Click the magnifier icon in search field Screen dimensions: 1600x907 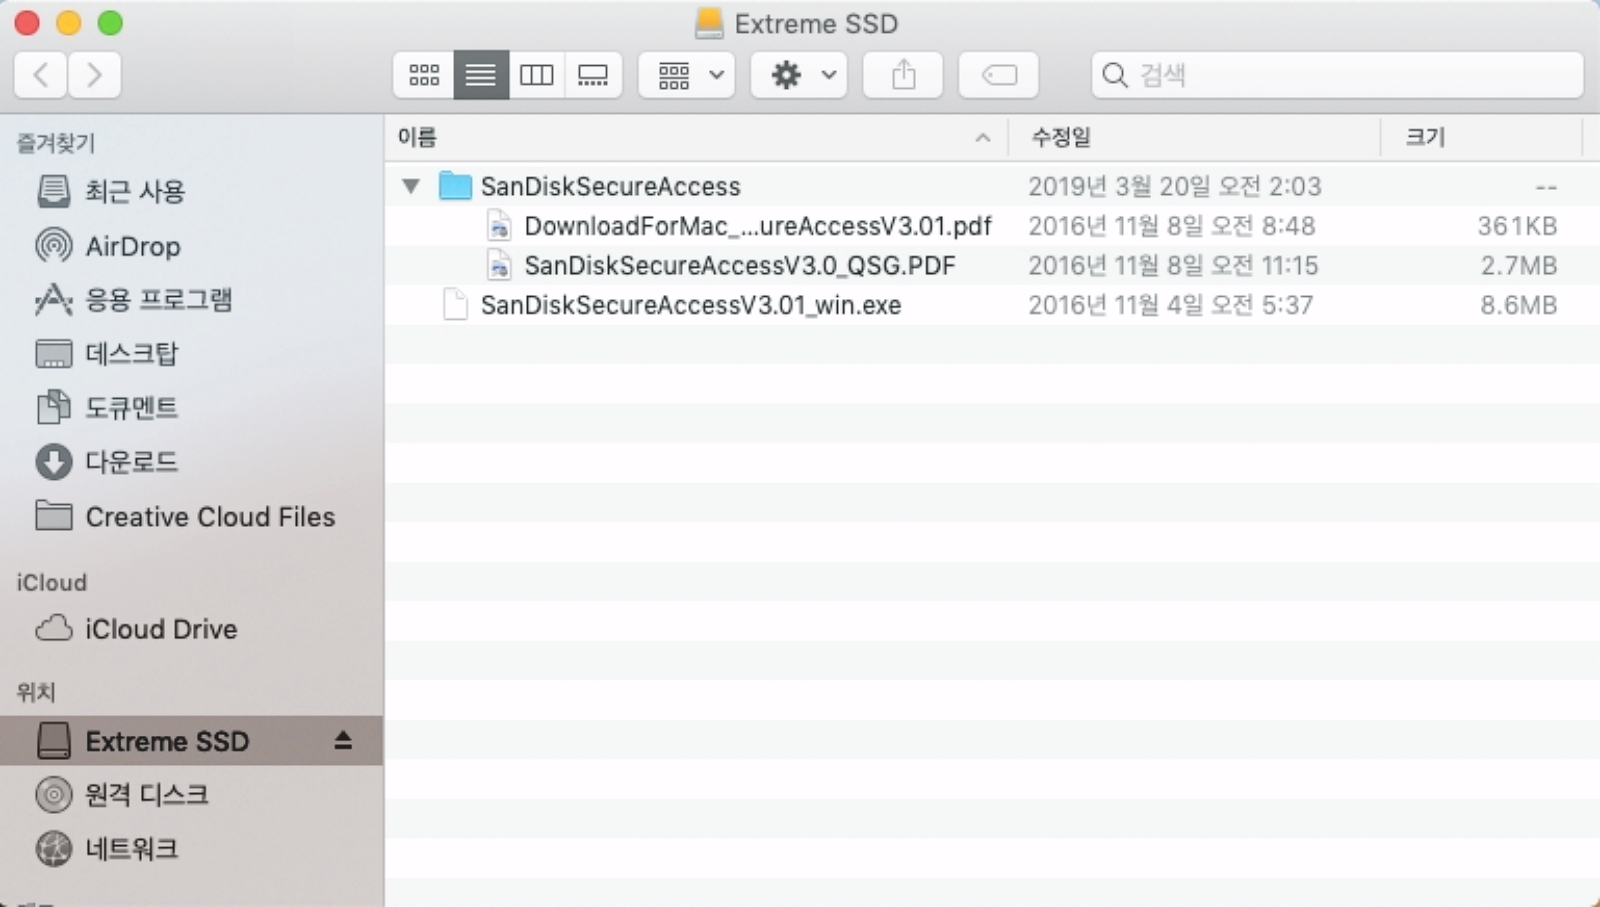[x=1114, y=75]
